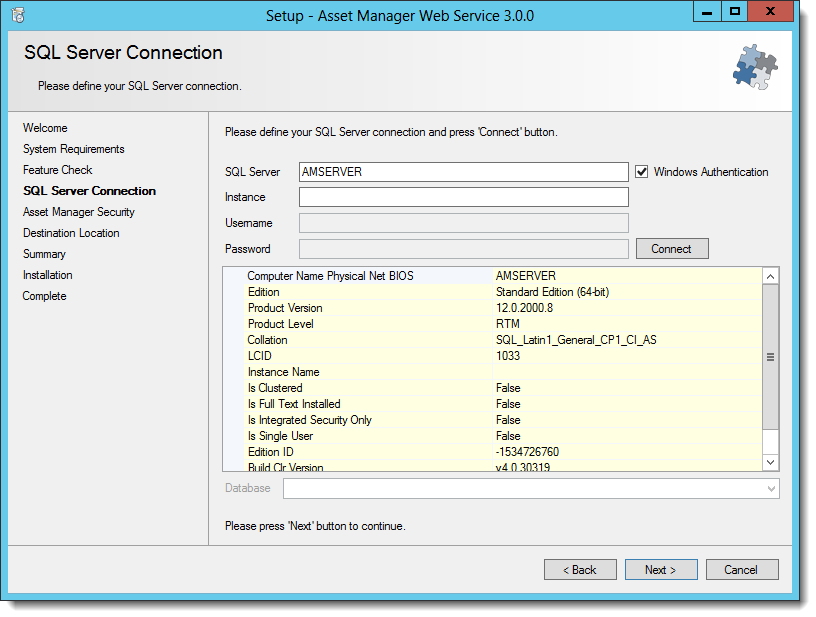
Task: Cancel the setup wizard
Action: click(x=742, y=570)
